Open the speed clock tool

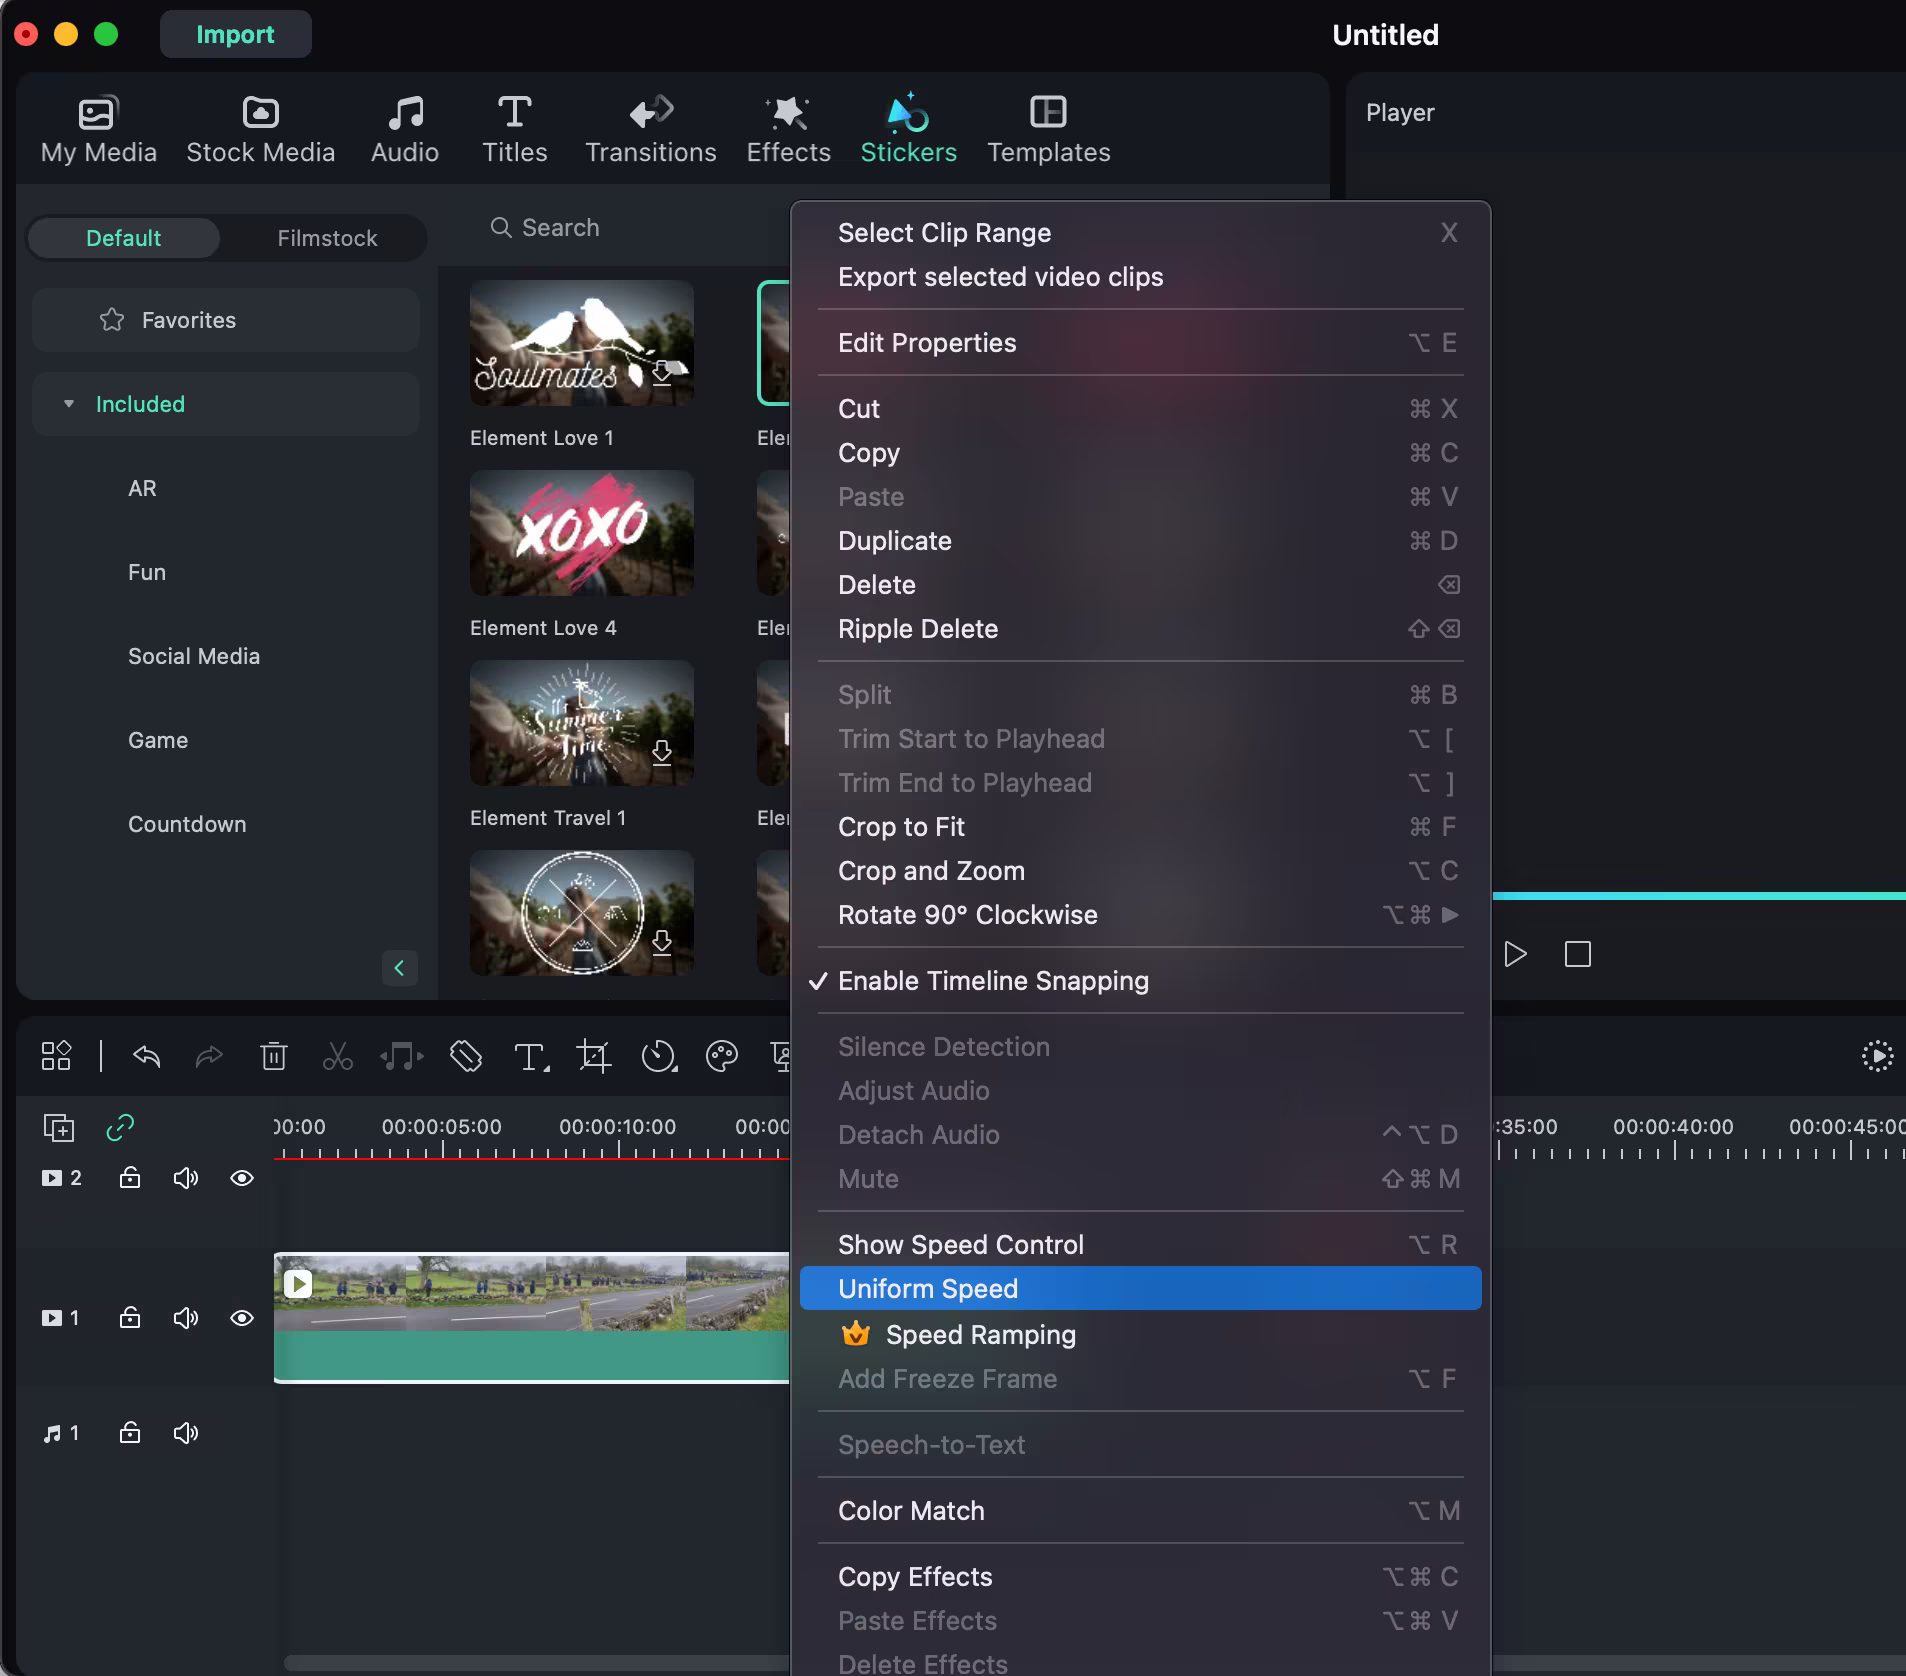[x=658, y=1056]
